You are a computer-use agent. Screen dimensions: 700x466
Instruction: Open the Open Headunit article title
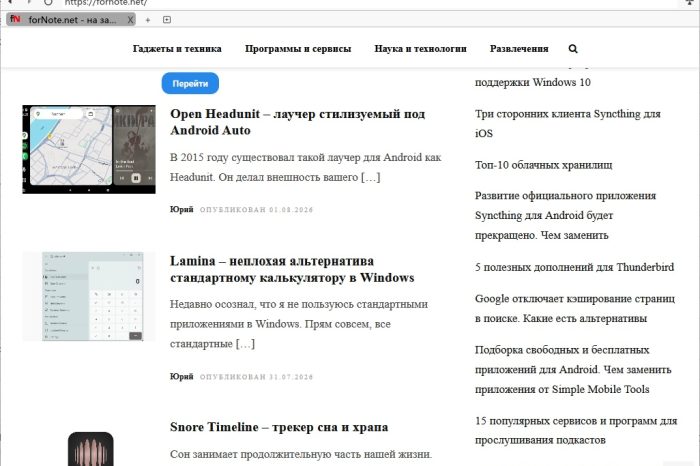coord(297,122)
